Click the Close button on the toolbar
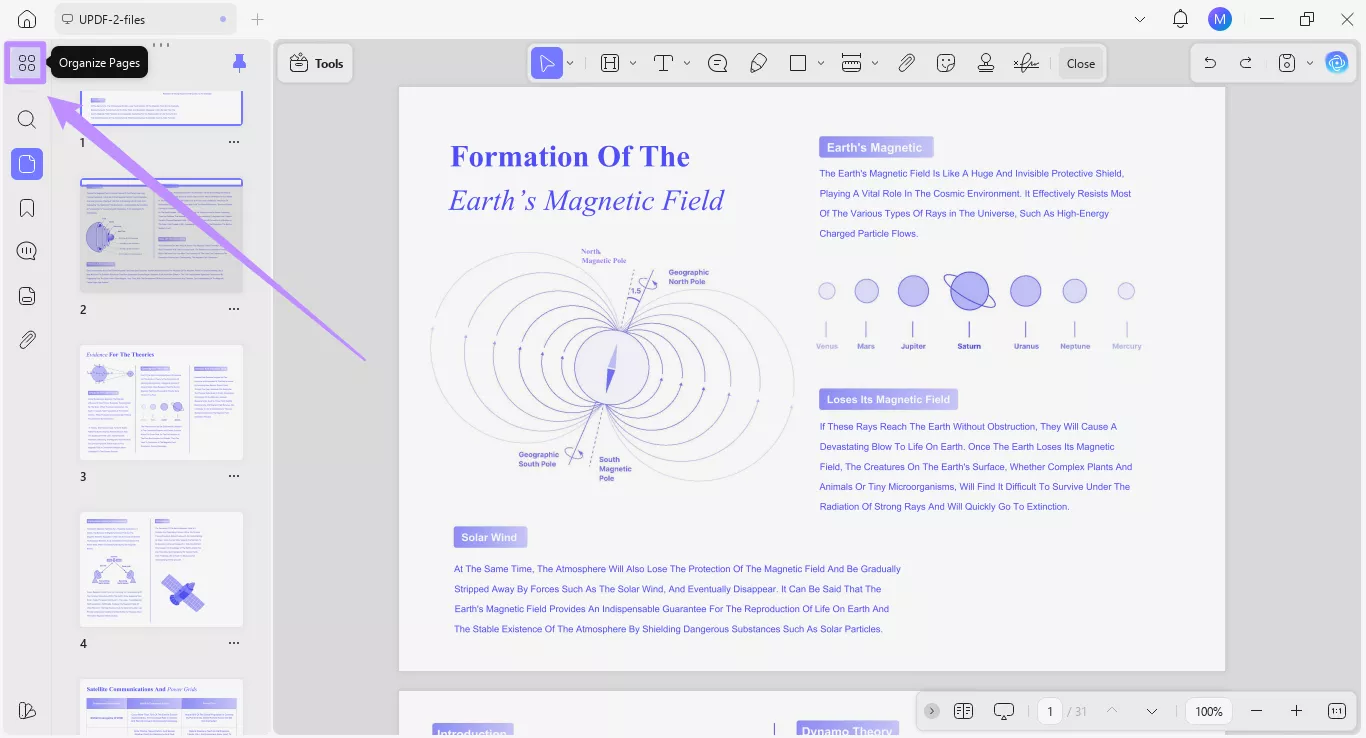Viewport: 1366px width, 738px height. coord(1080,62)
